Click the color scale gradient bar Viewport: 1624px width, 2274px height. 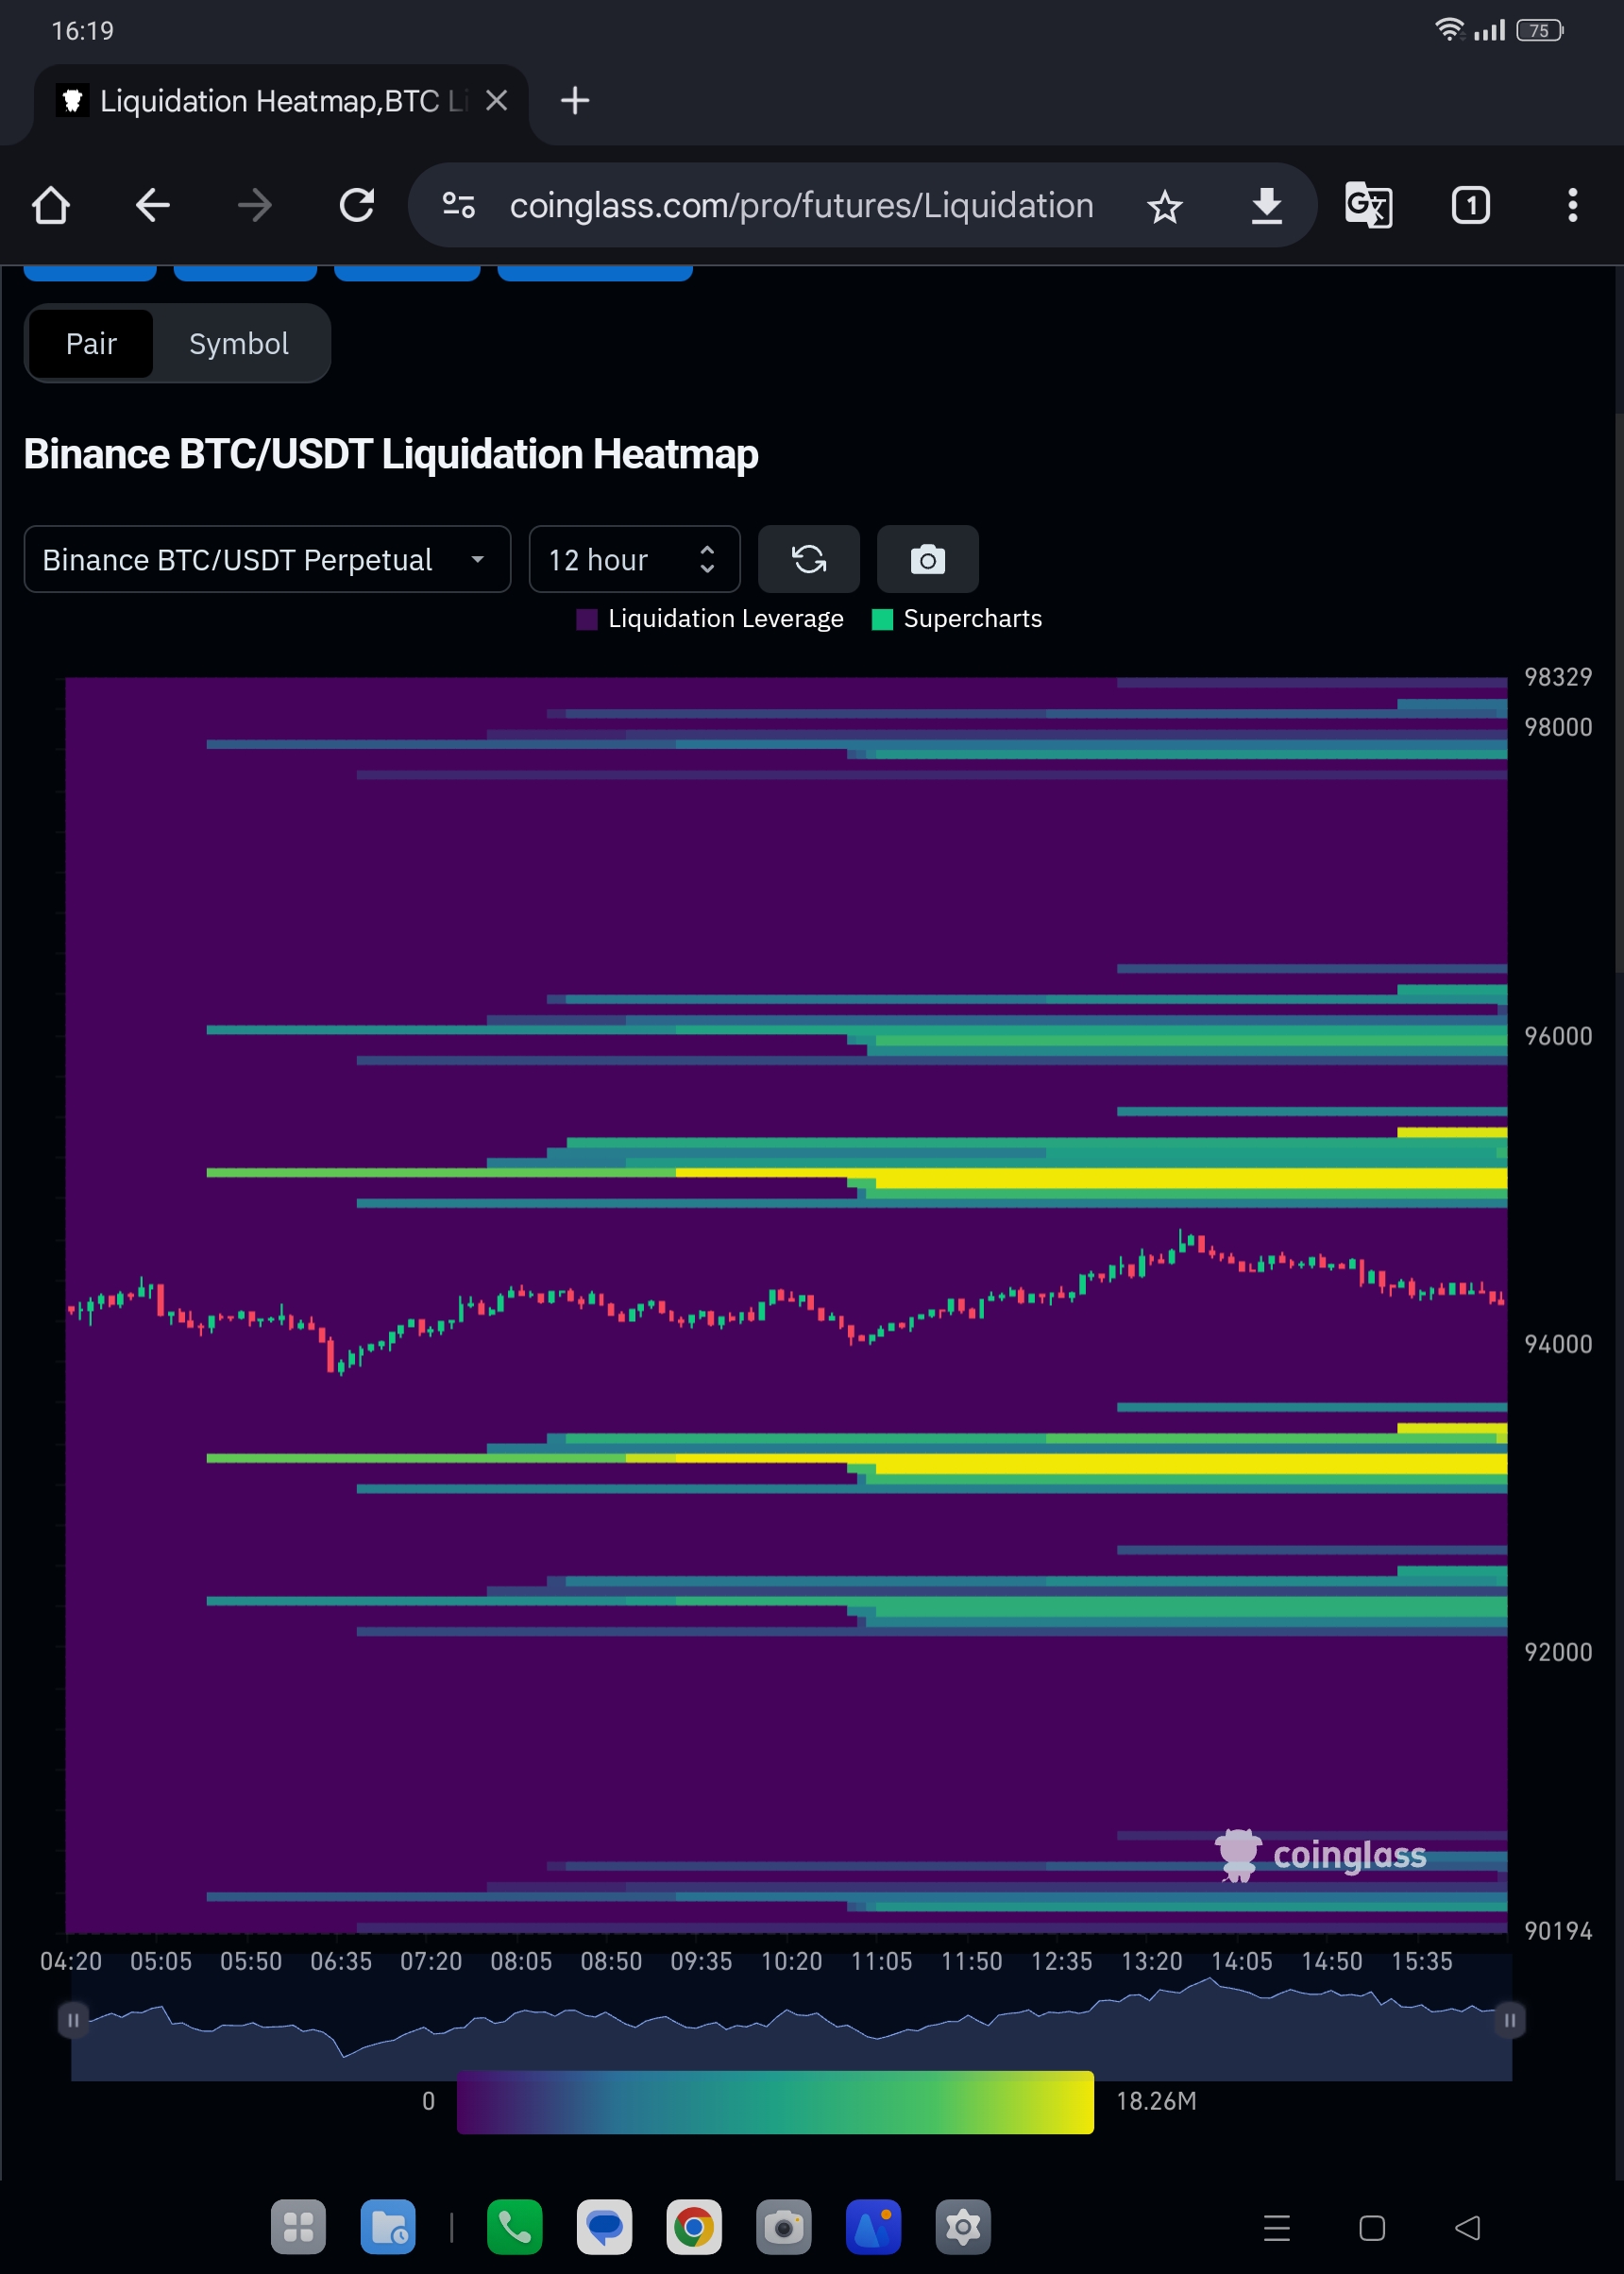[x=775, y=2102]
